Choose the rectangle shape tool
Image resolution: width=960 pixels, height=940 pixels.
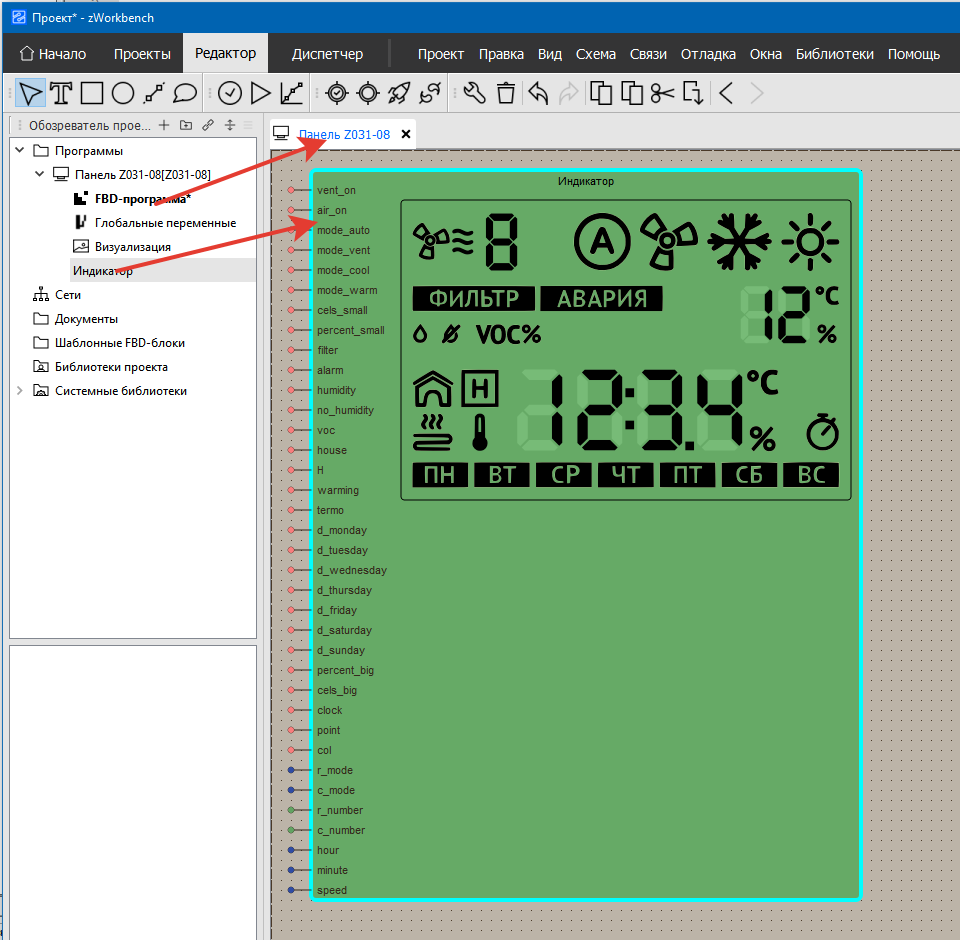click(x=92, y=94)
